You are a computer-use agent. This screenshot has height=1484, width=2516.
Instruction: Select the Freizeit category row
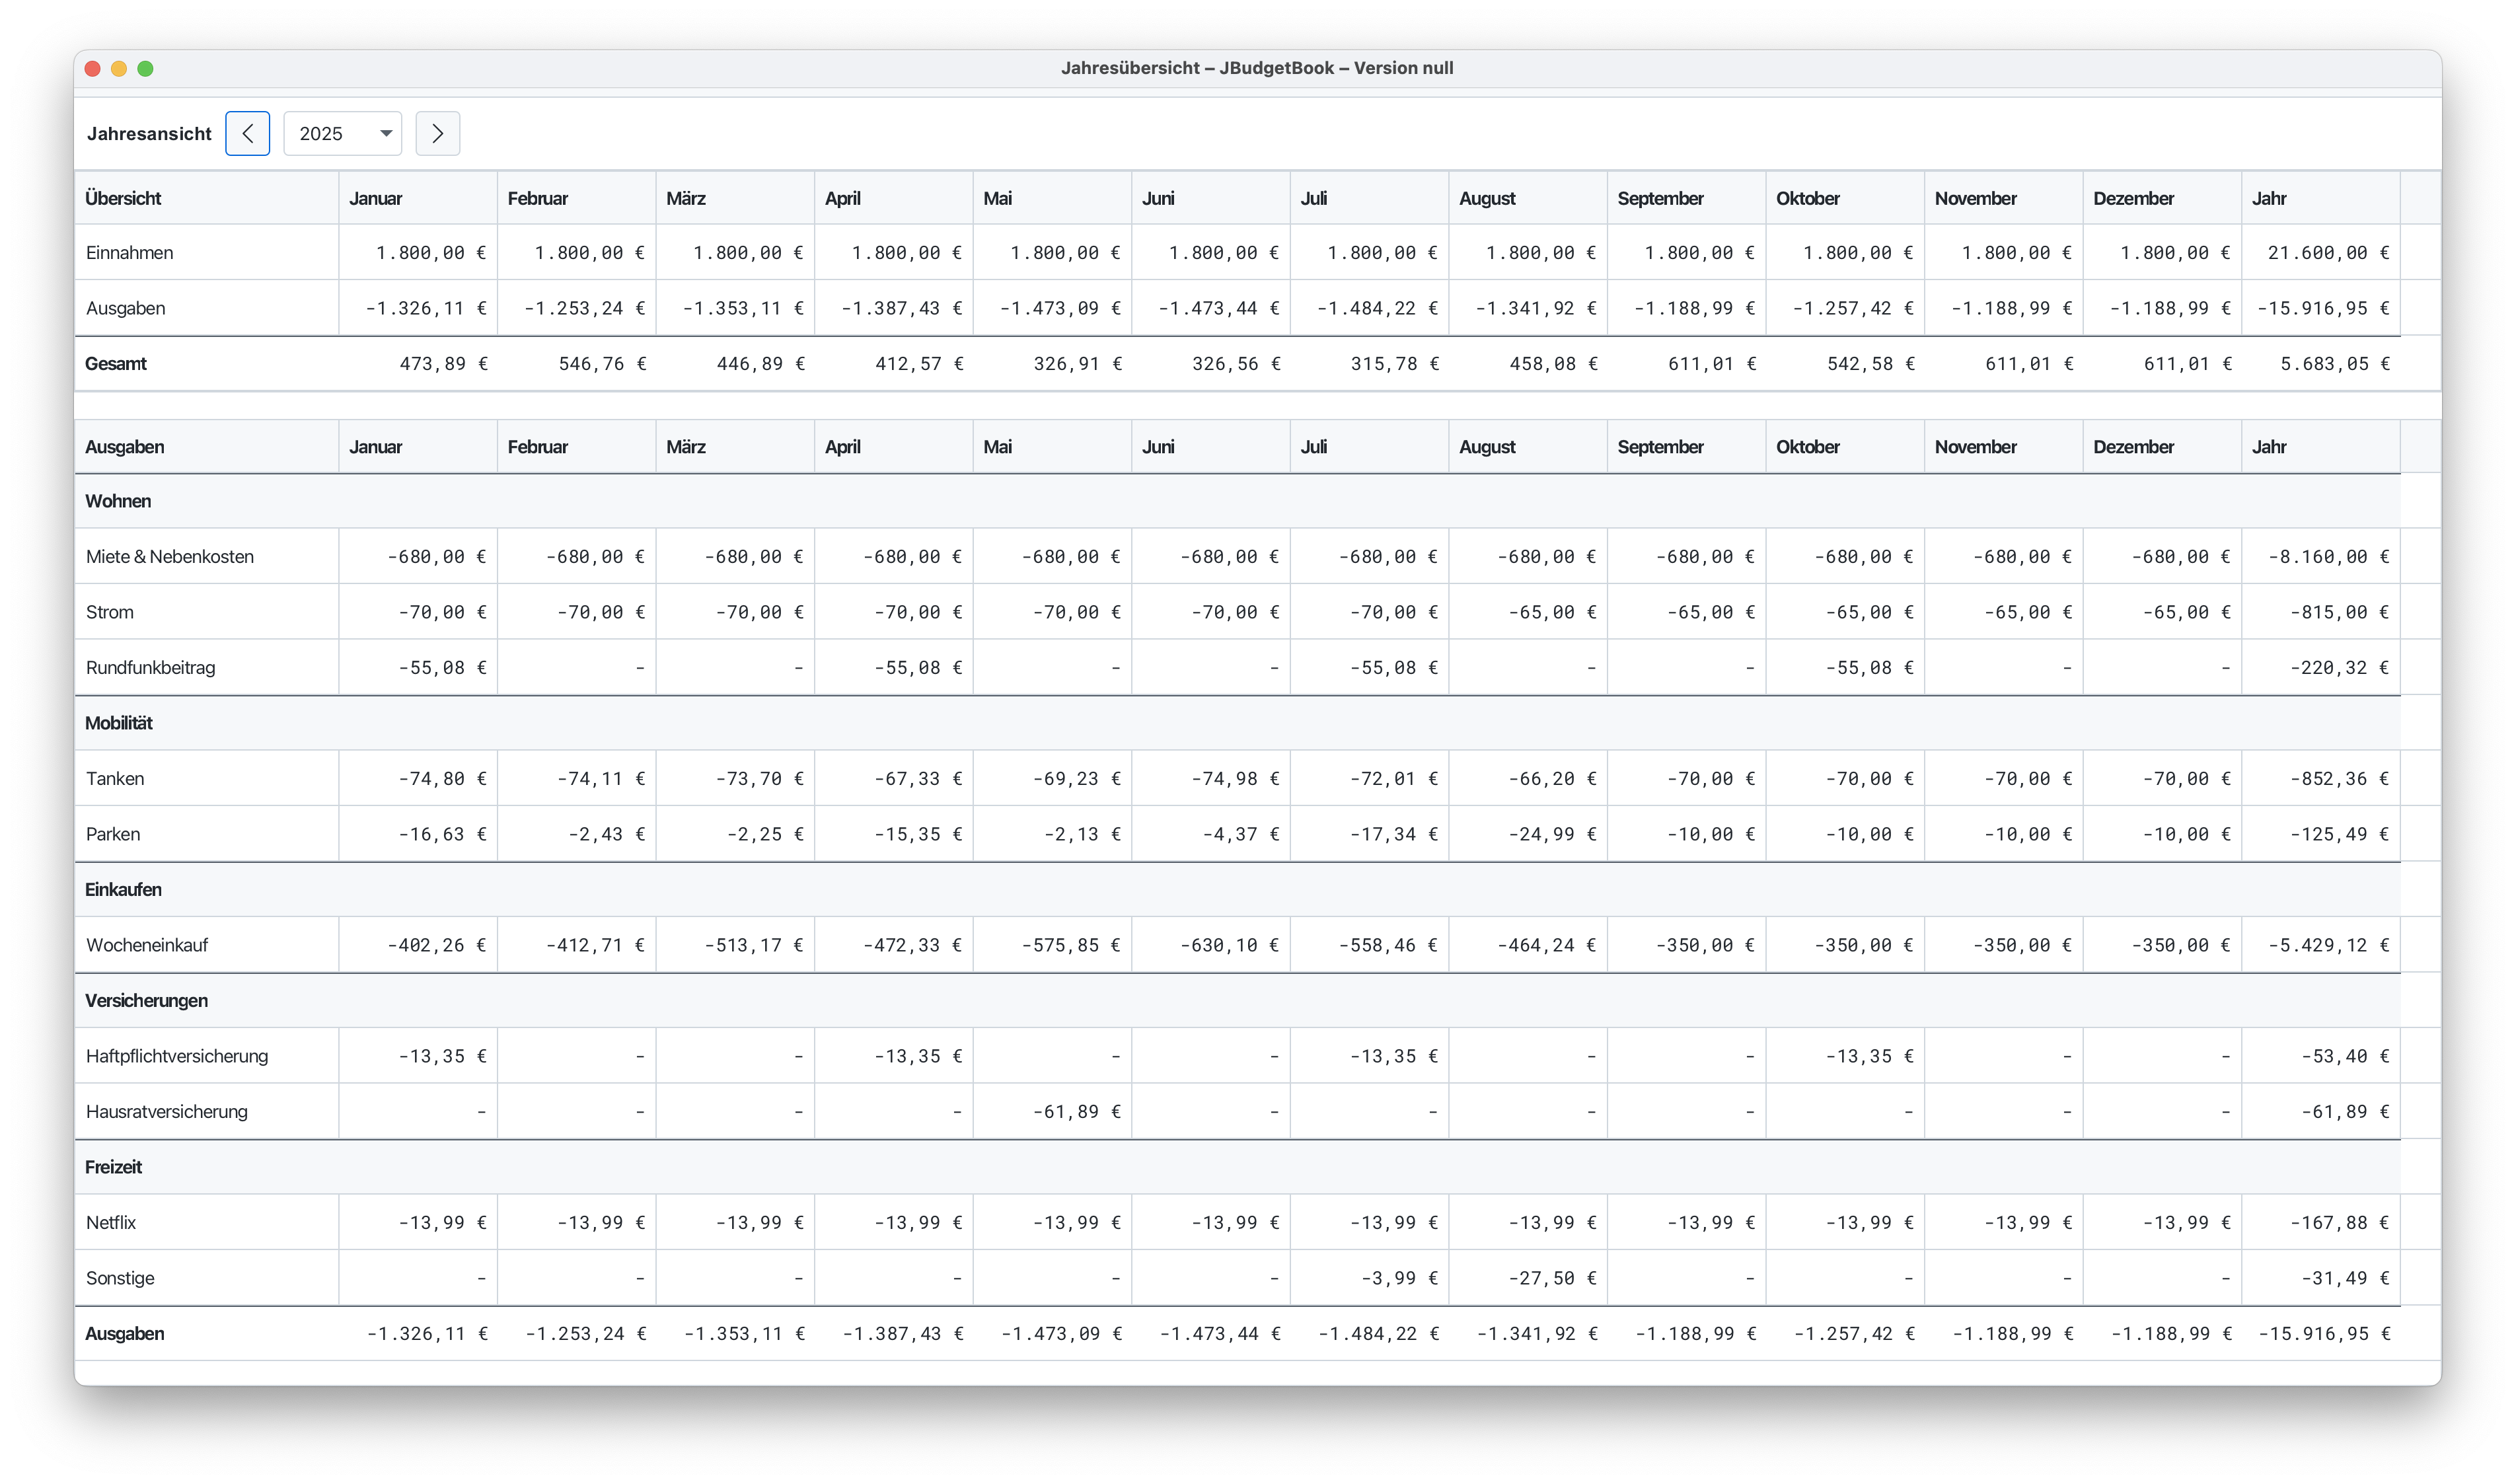coord(113,1167)
